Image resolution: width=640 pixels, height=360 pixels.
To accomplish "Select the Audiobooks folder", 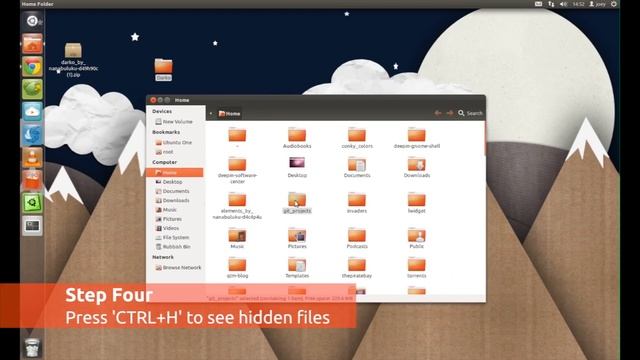I will point(297,138).
